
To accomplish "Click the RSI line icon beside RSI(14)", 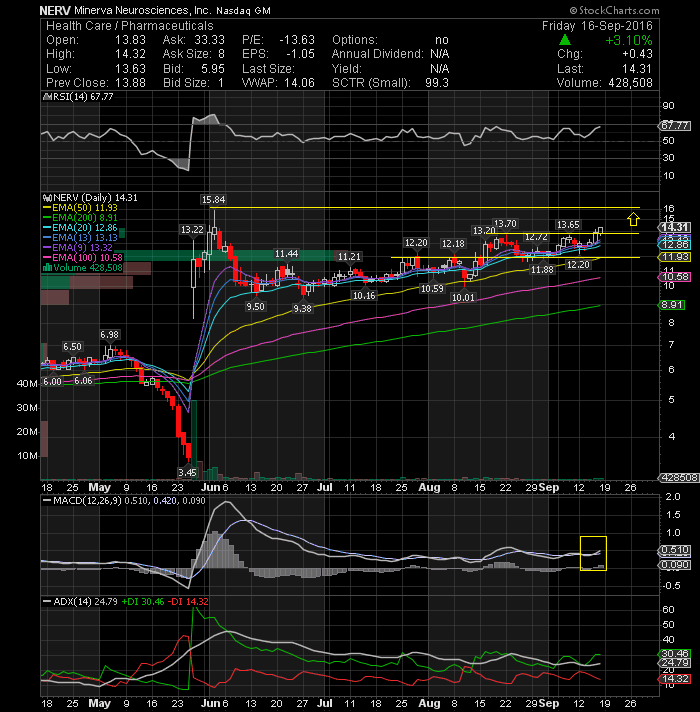I will (x=46, y=97).
